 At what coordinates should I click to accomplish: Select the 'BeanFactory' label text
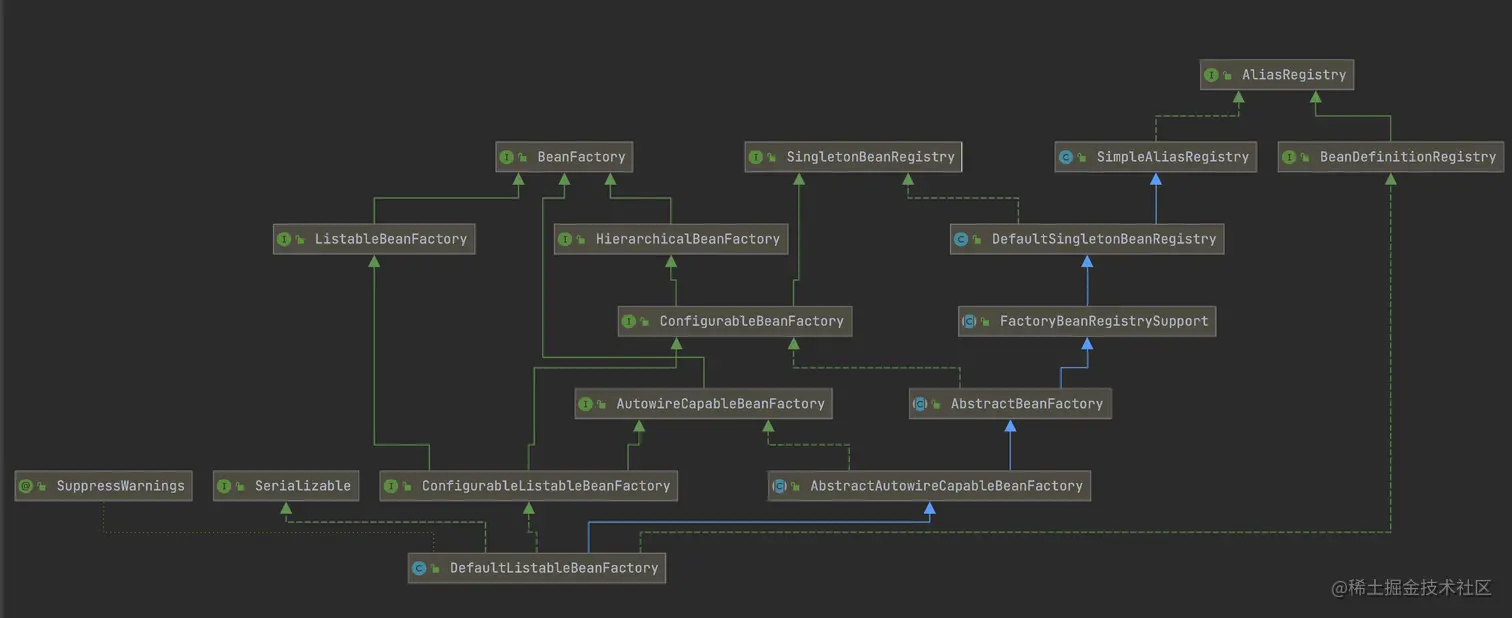point(581,157)
